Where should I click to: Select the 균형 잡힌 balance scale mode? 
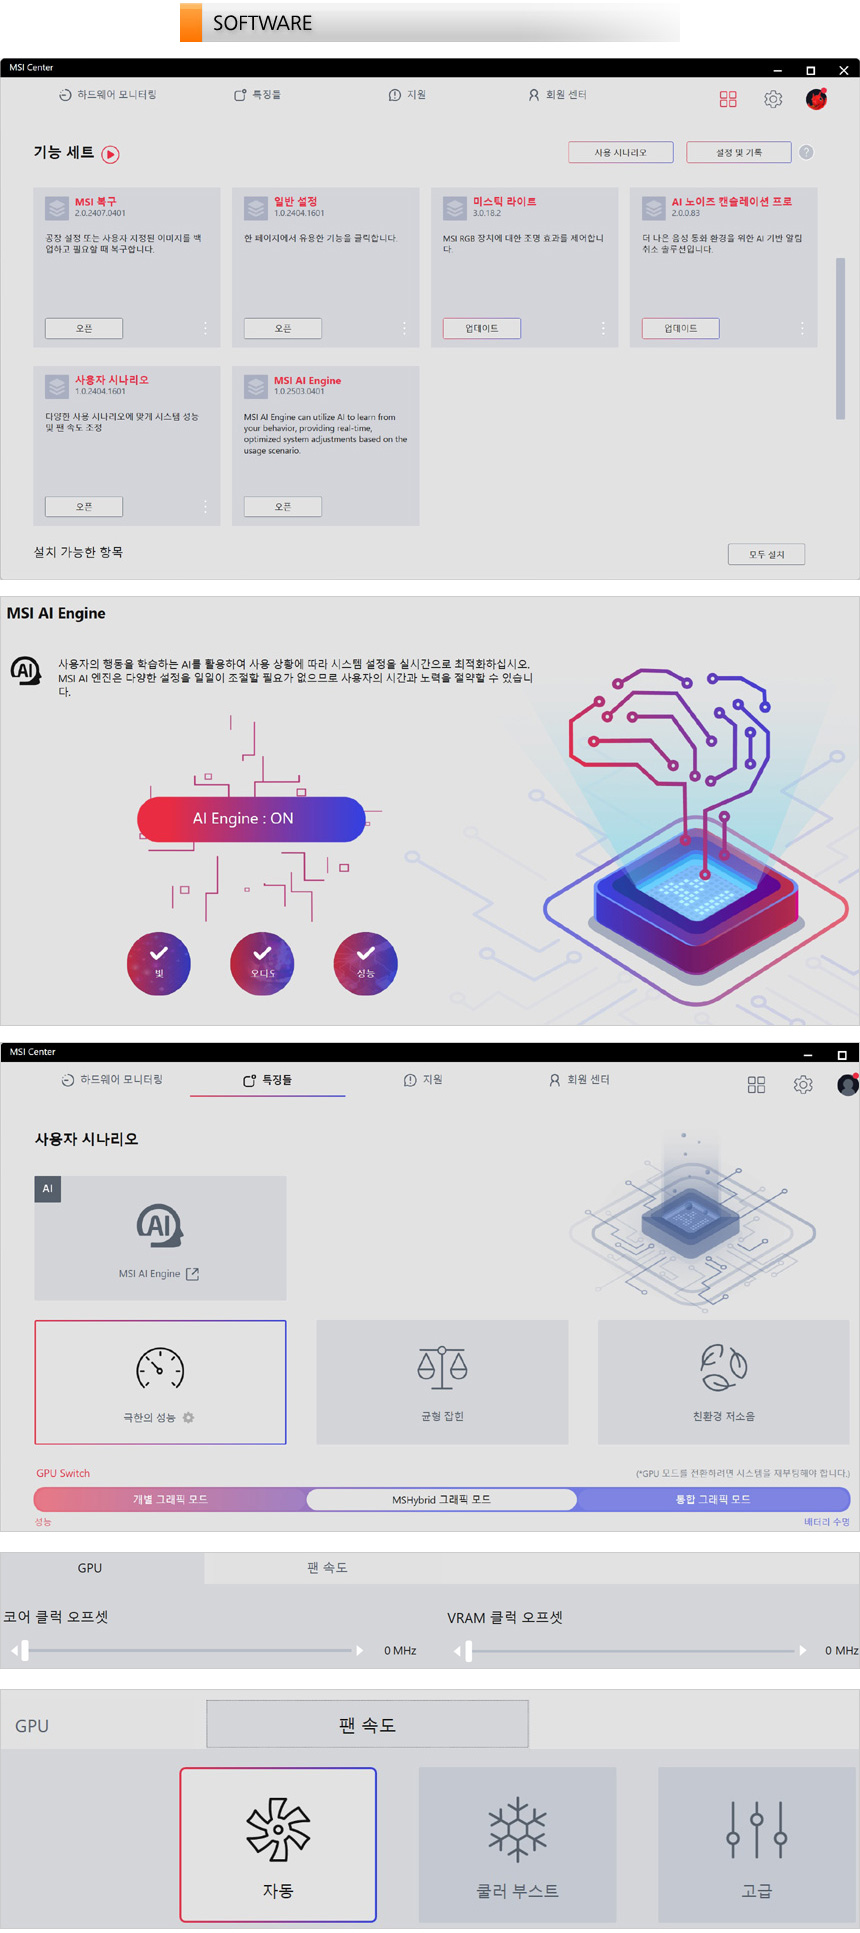point(442,1381)
